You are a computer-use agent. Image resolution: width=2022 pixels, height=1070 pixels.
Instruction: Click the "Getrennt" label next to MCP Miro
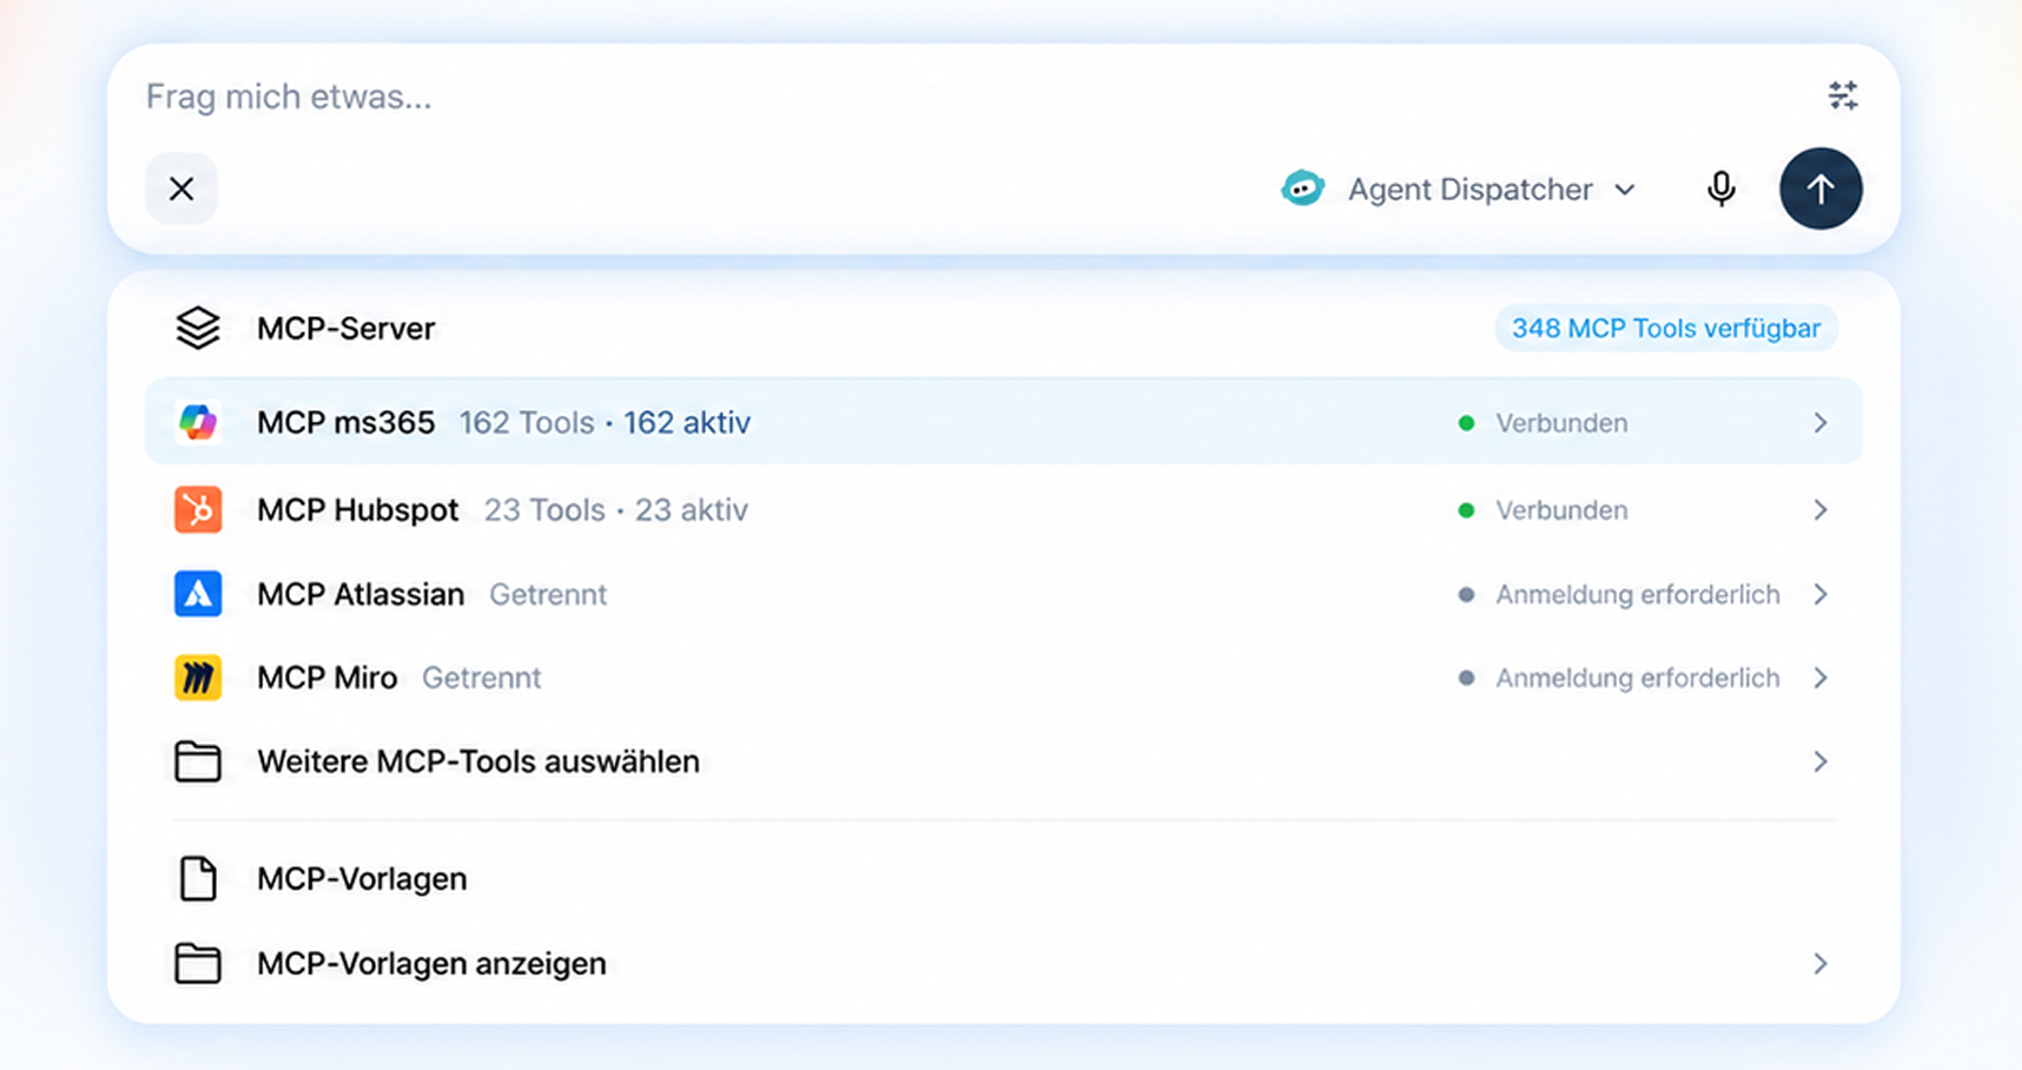[481, 678]
